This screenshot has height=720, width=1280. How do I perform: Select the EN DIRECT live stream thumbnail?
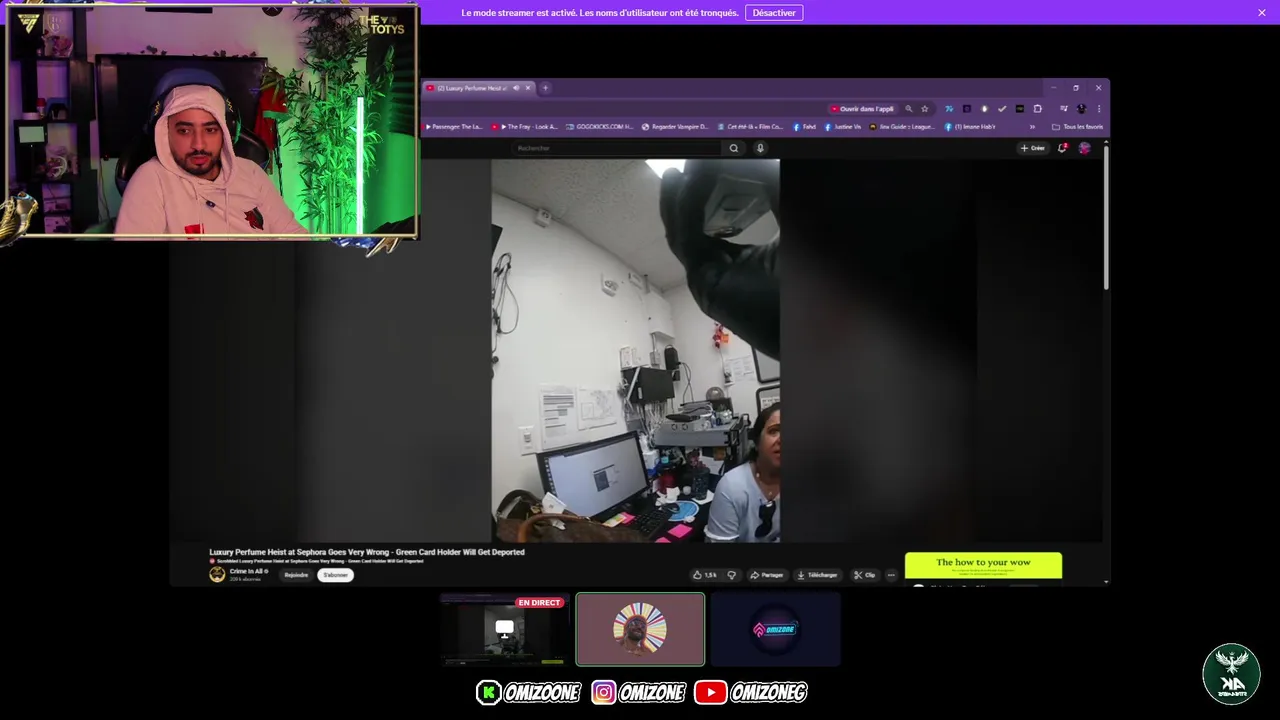(504, 629)
